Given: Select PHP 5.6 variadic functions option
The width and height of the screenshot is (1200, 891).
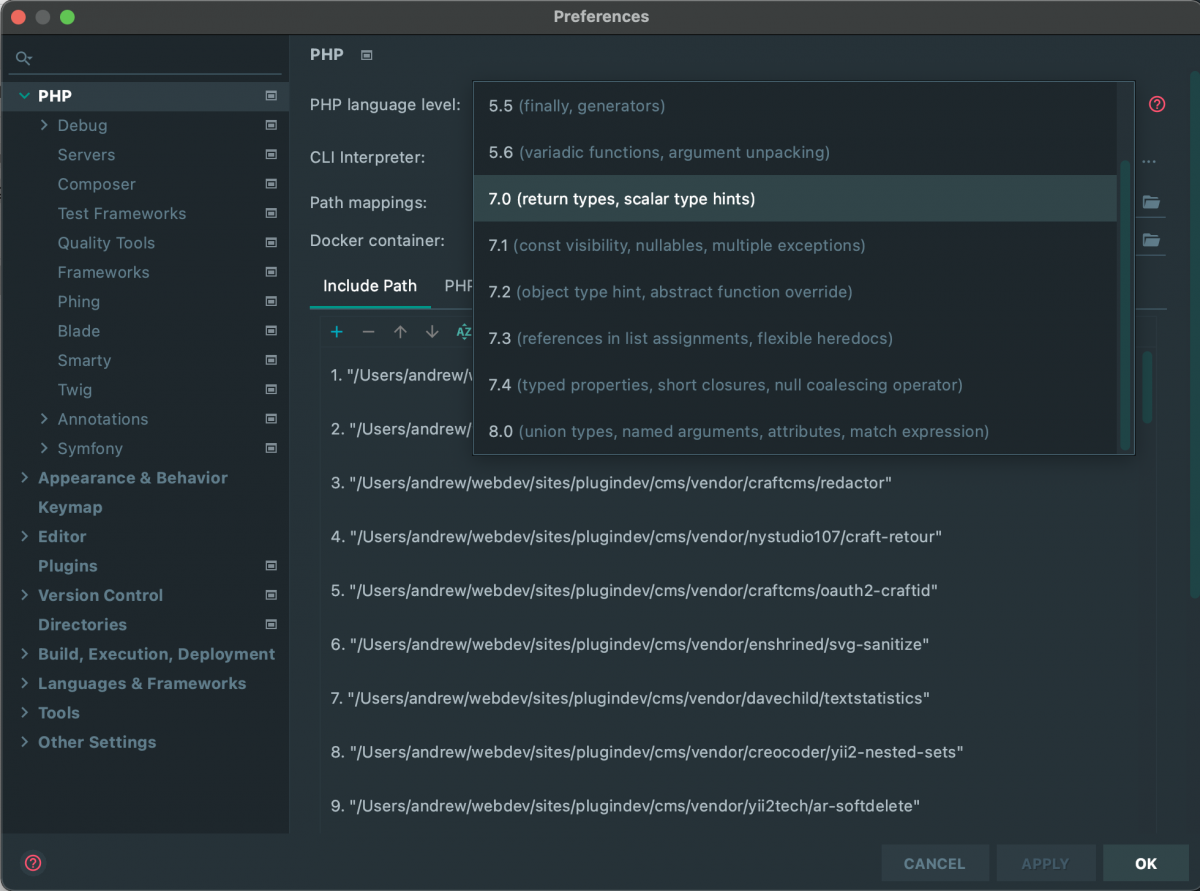Looking at the screenshot, I should tap(795, 152).
